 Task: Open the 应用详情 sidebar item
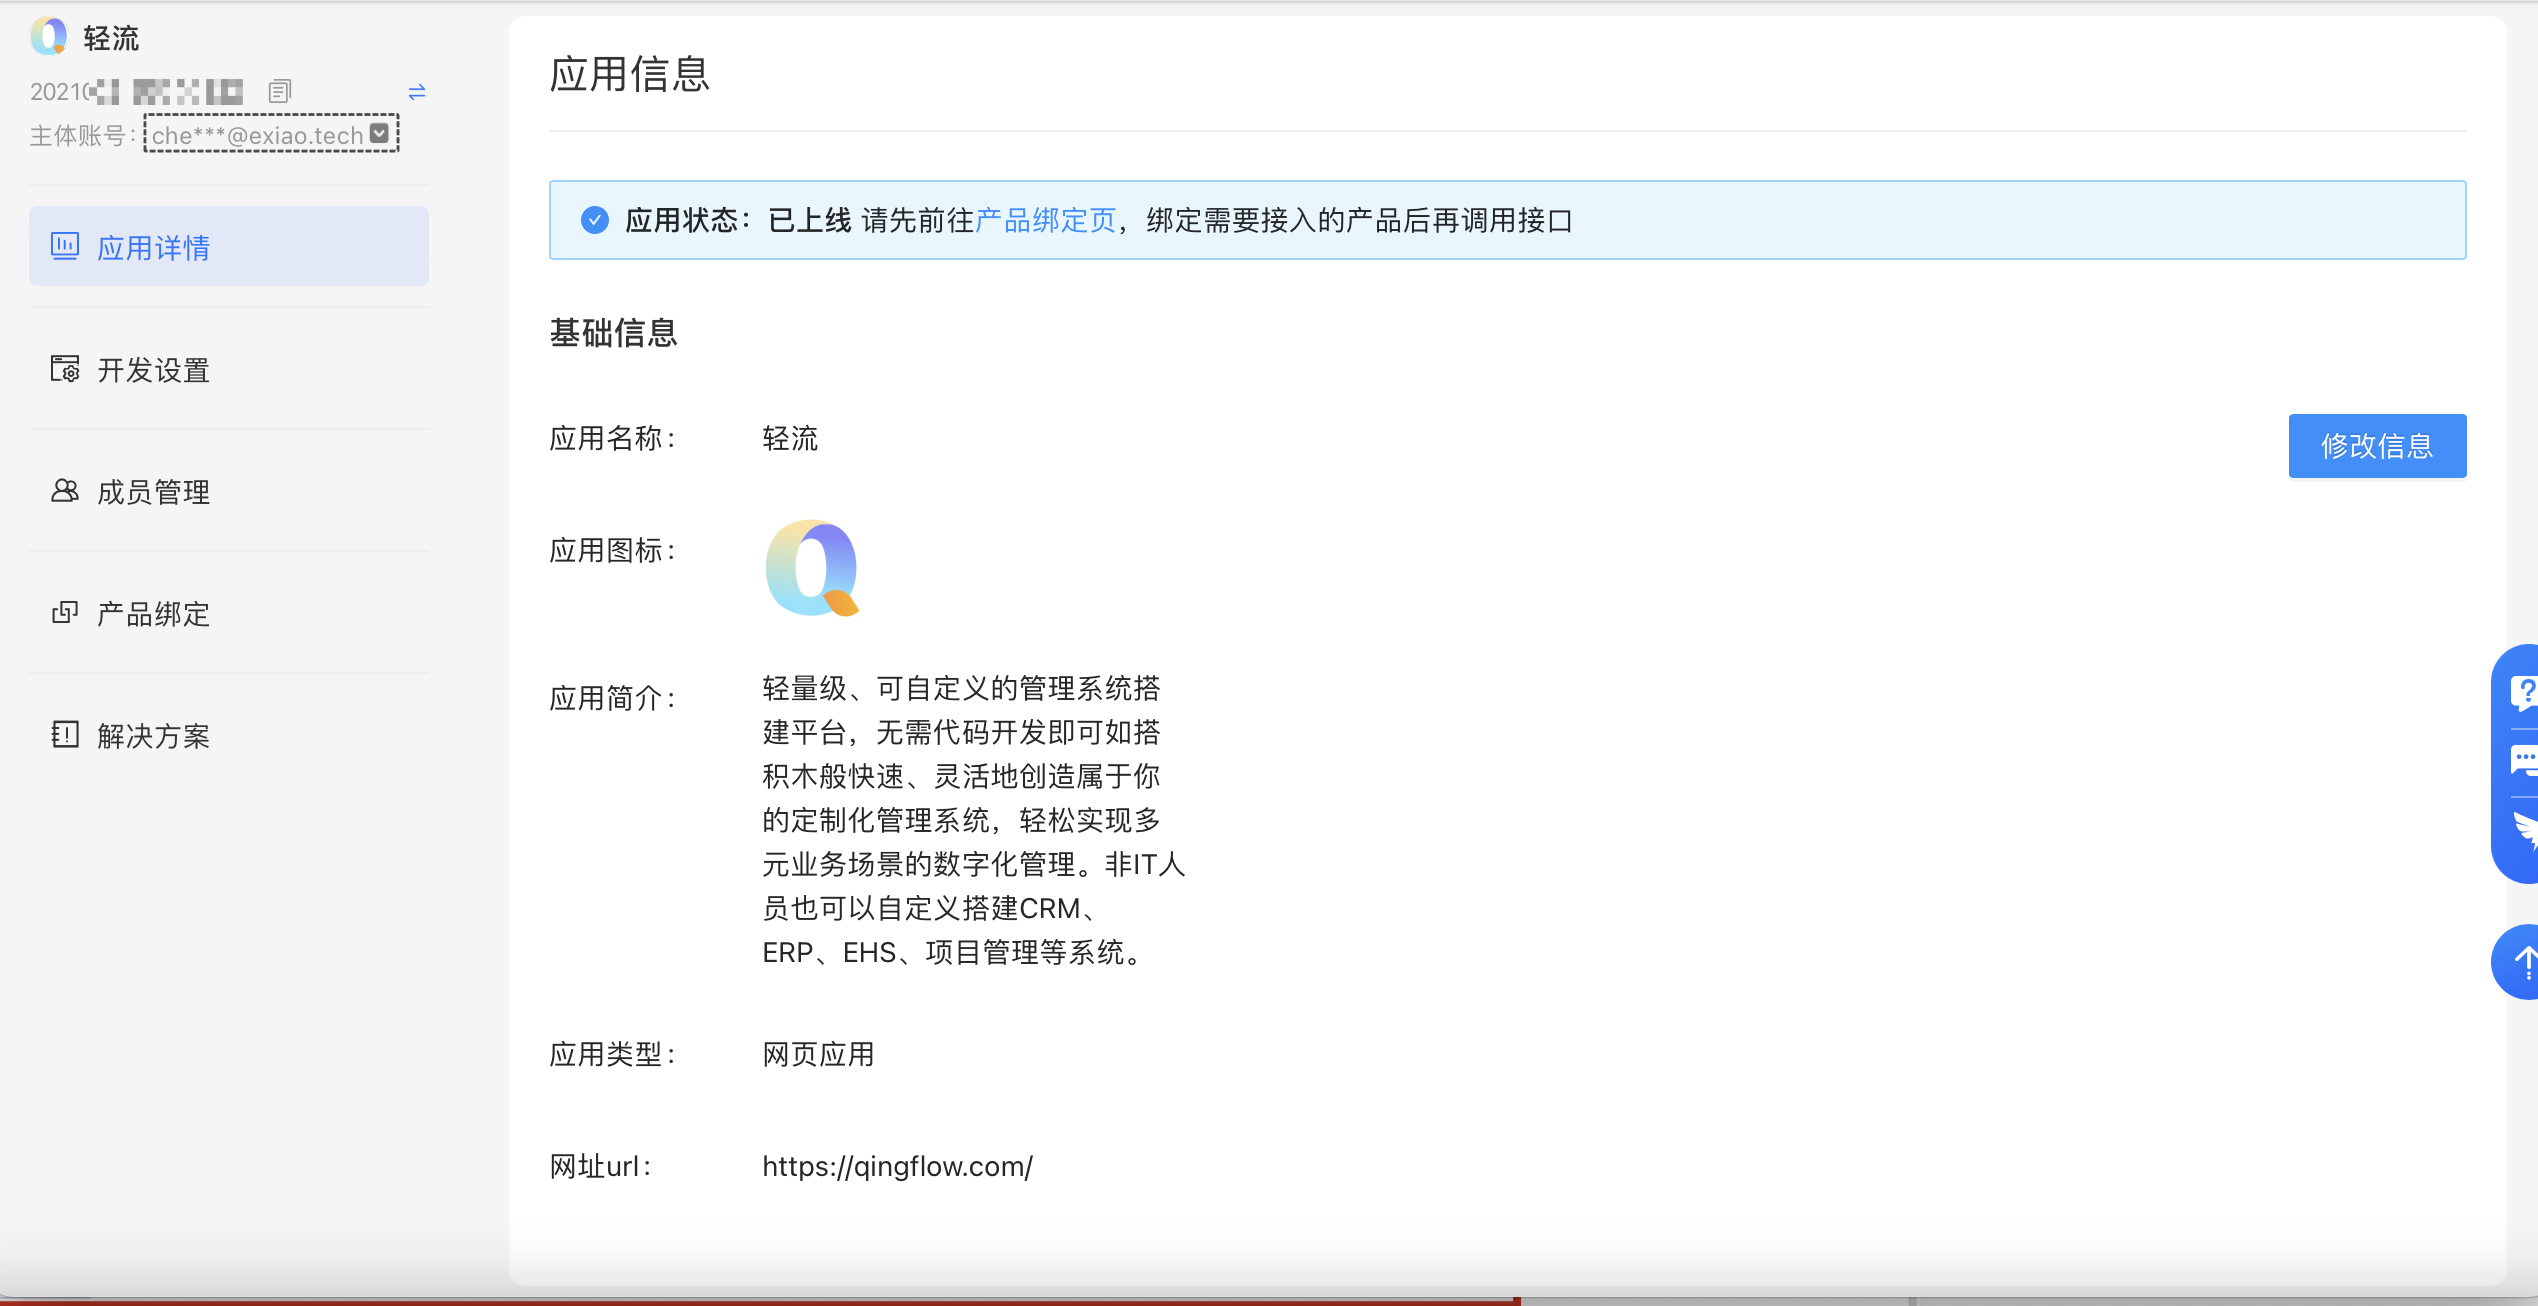[x=228, y=247]
